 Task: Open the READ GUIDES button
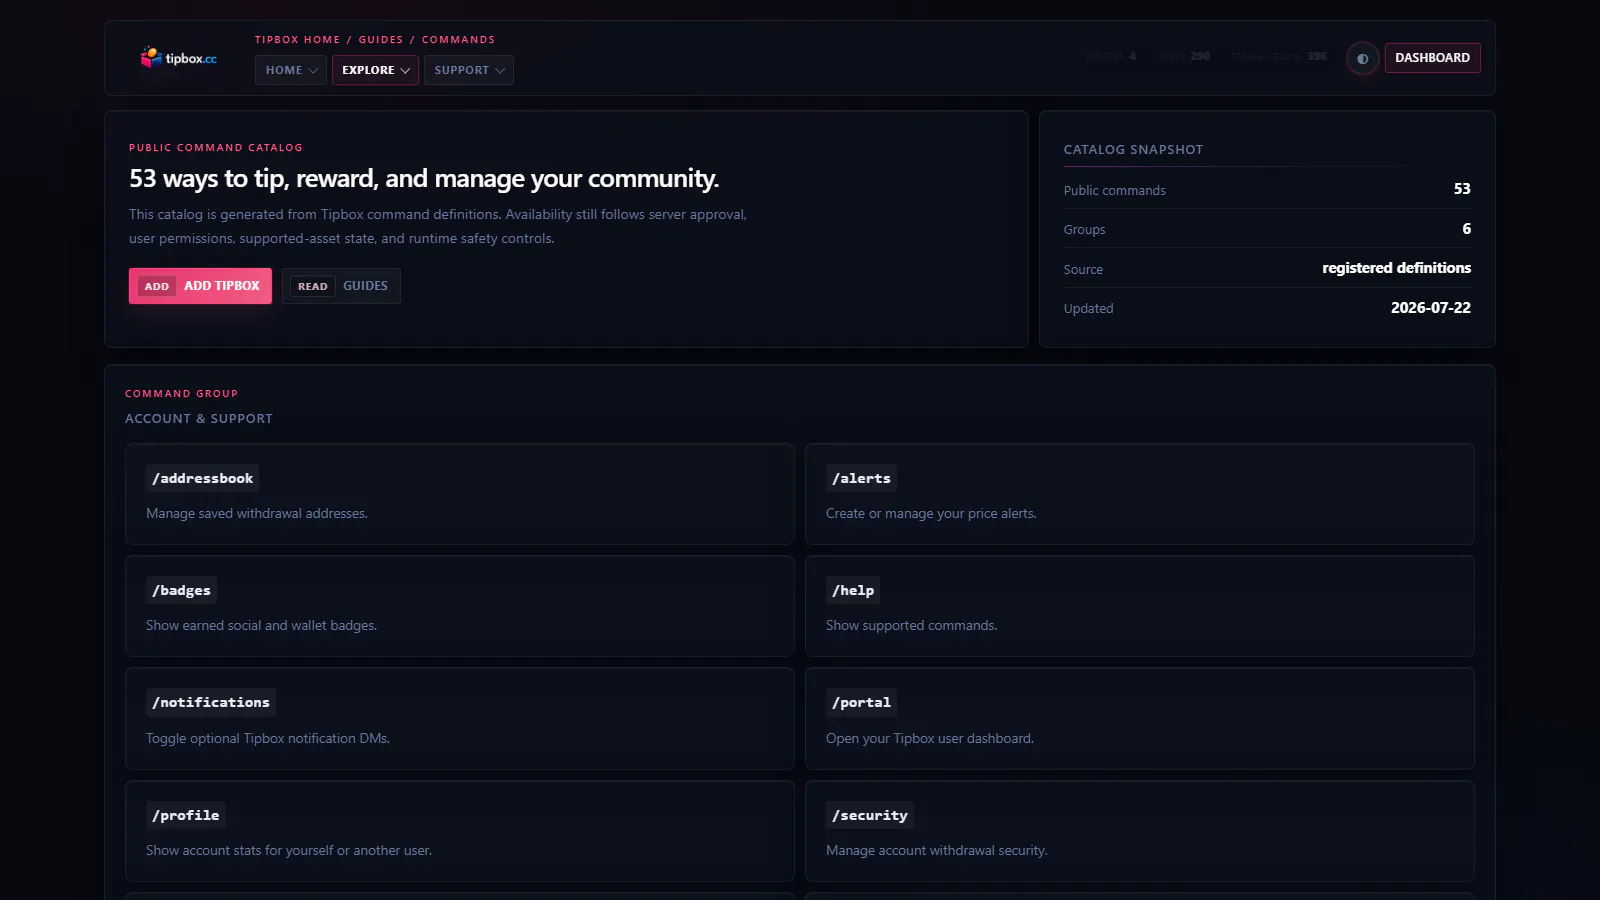[341, 286]
